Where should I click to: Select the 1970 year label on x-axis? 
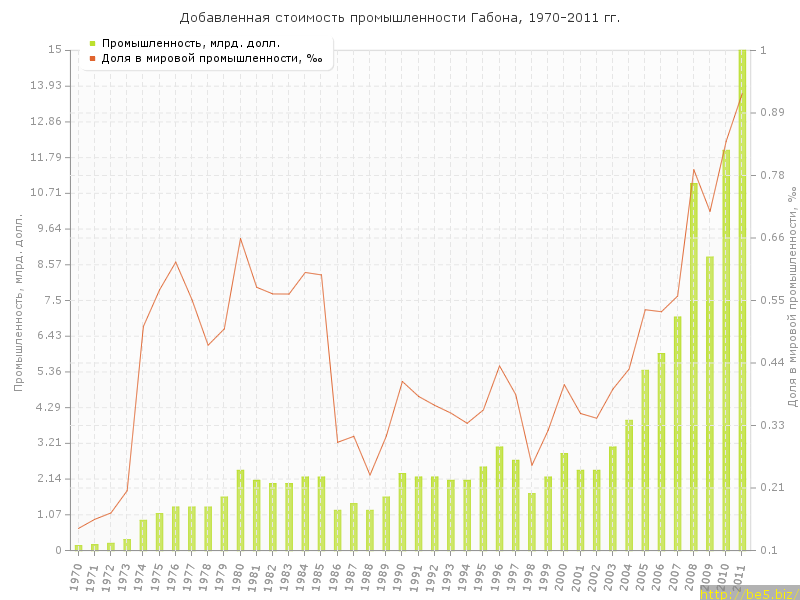(x=77, y=575)
